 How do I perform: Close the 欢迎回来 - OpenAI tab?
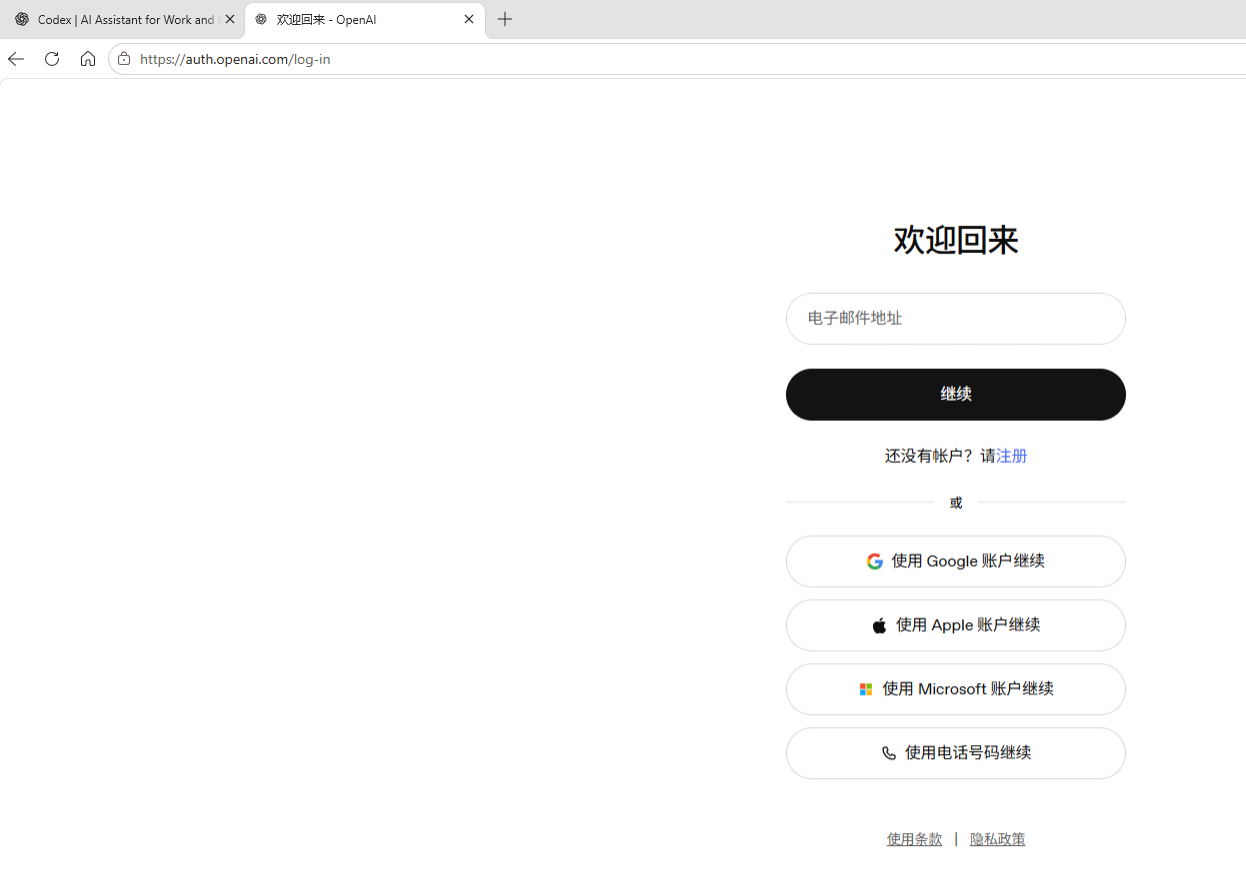tap(469, 19)
